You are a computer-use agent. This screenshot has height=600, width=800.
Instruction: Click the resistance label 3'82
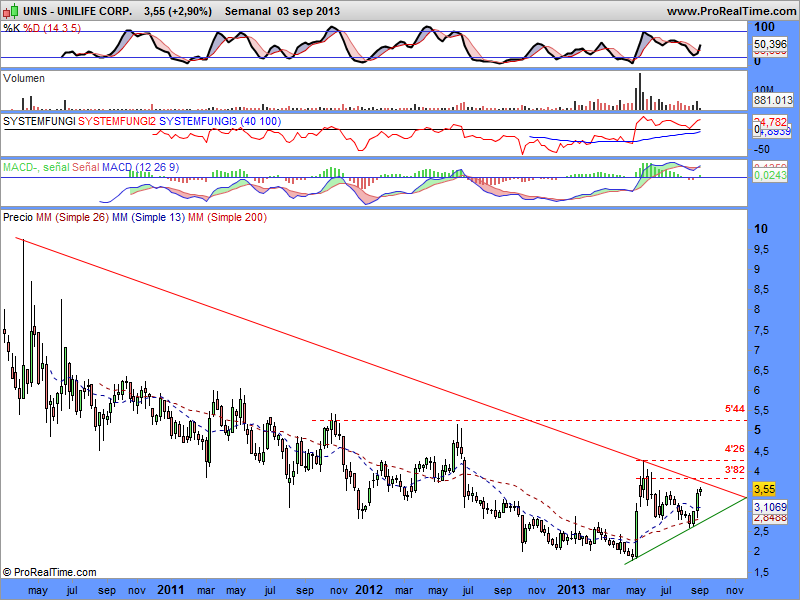(x=735, y=469)
